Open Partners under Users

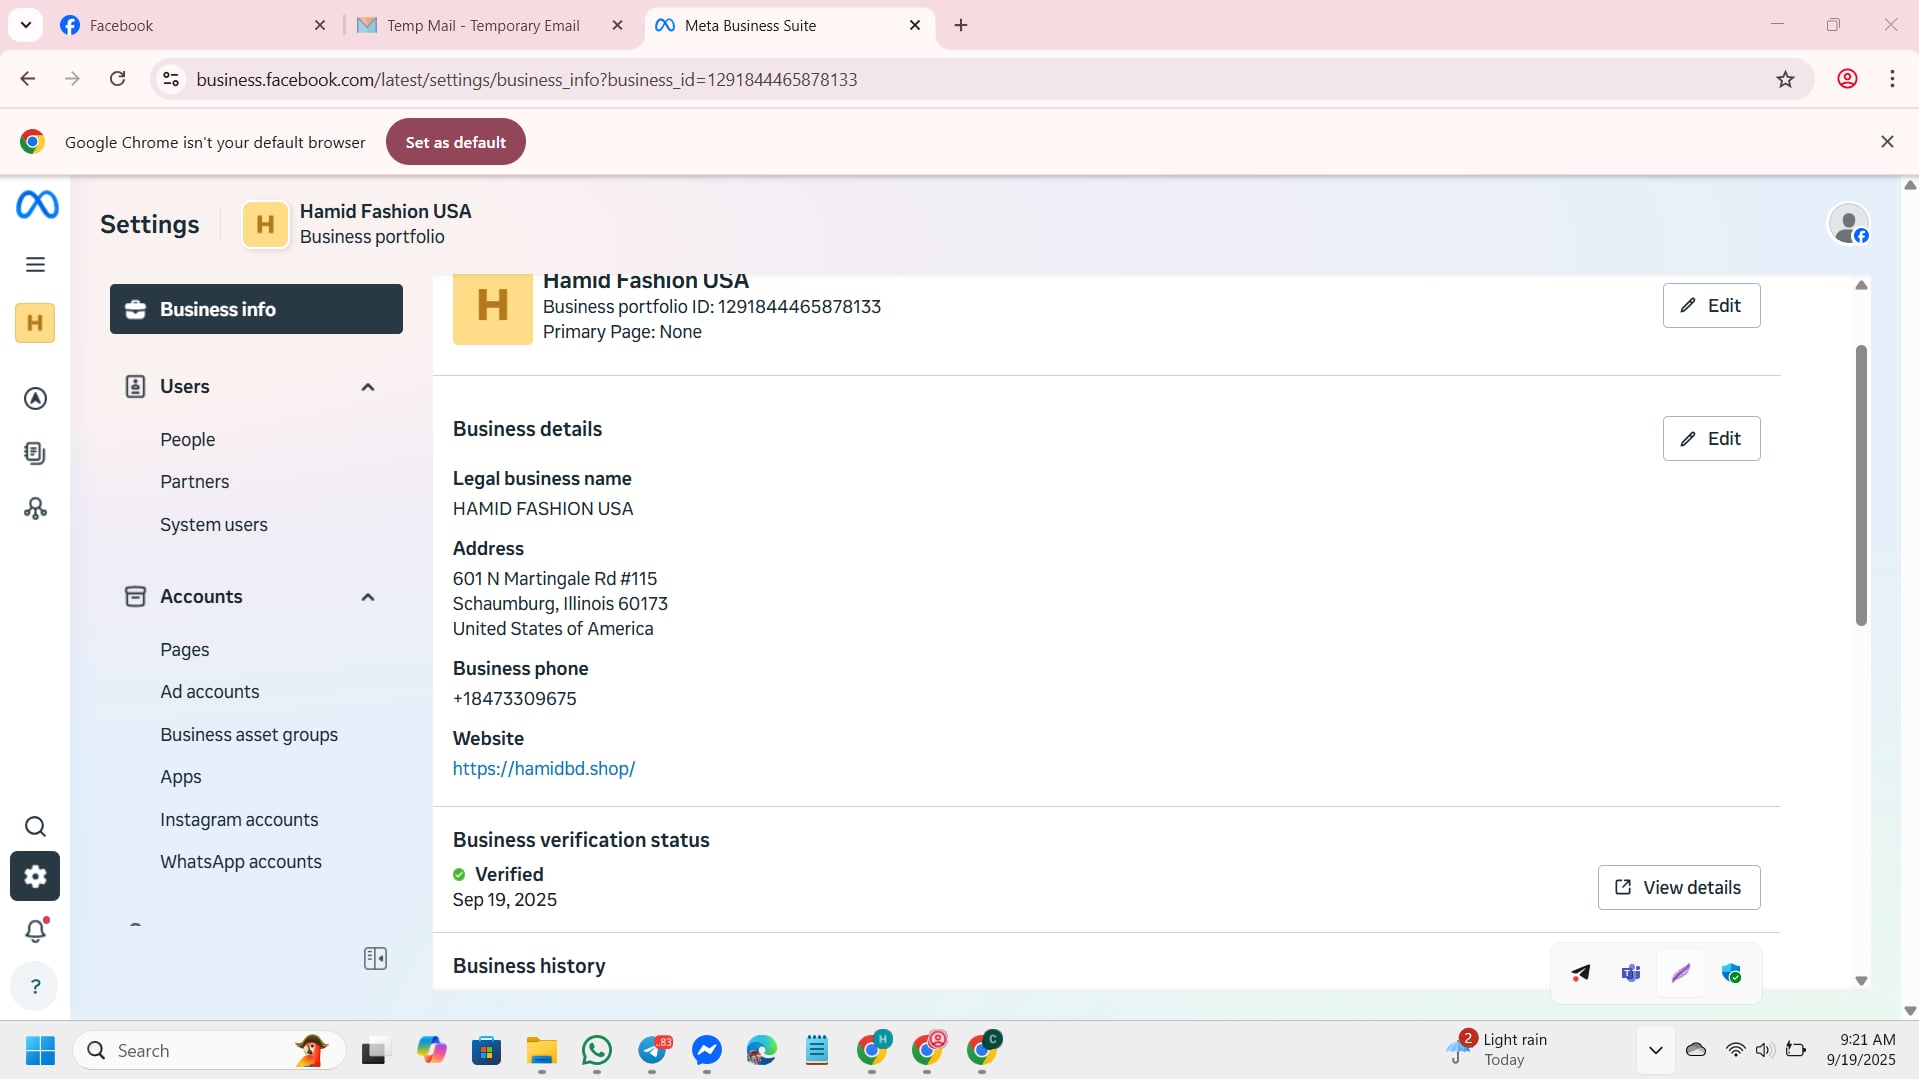coord(195,482)
